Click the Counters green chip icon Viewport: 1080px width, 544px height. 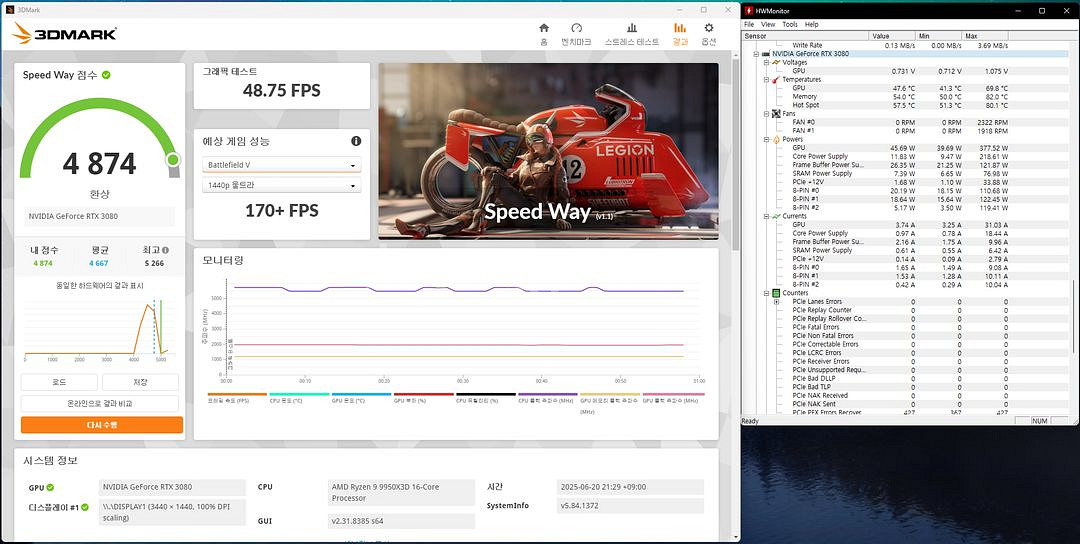click(776, 293)
